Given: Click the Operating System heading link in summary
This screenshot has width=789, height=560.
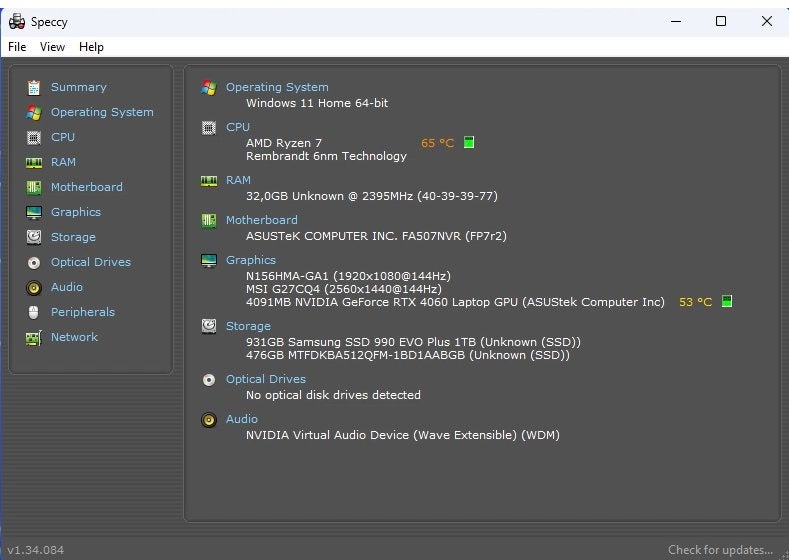Looking at the screenshot, I should point(277,87).
